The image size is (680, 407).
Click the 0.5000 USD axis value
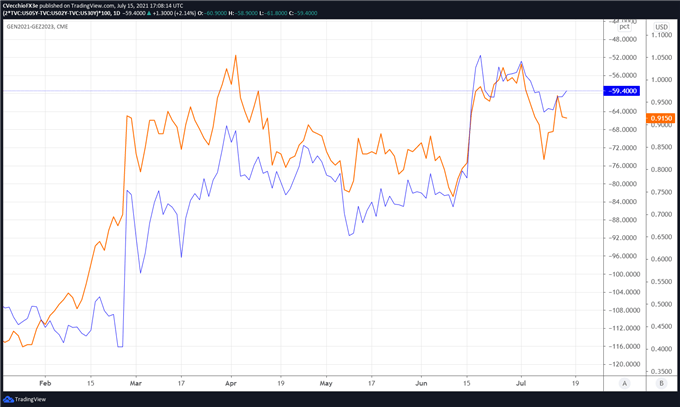click(x=661, y=304)
